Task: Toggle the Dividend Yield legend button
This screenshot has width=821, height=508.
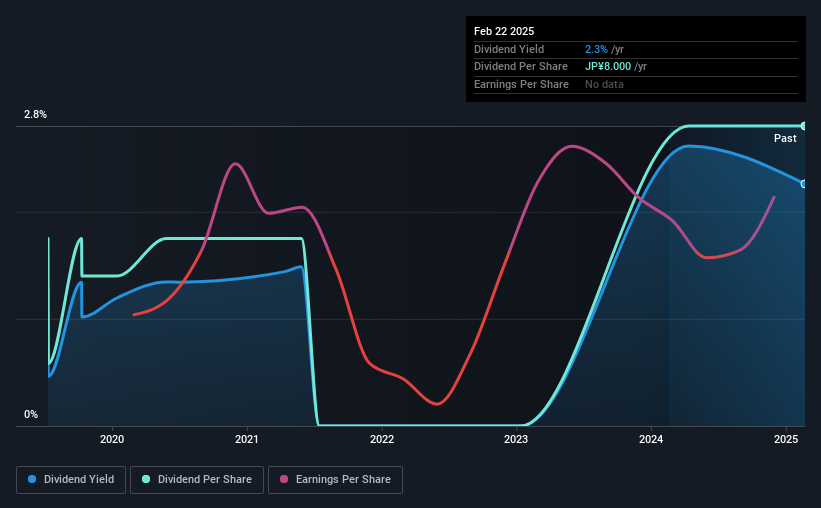Action: pyautogui.click(x=71, y=480)
